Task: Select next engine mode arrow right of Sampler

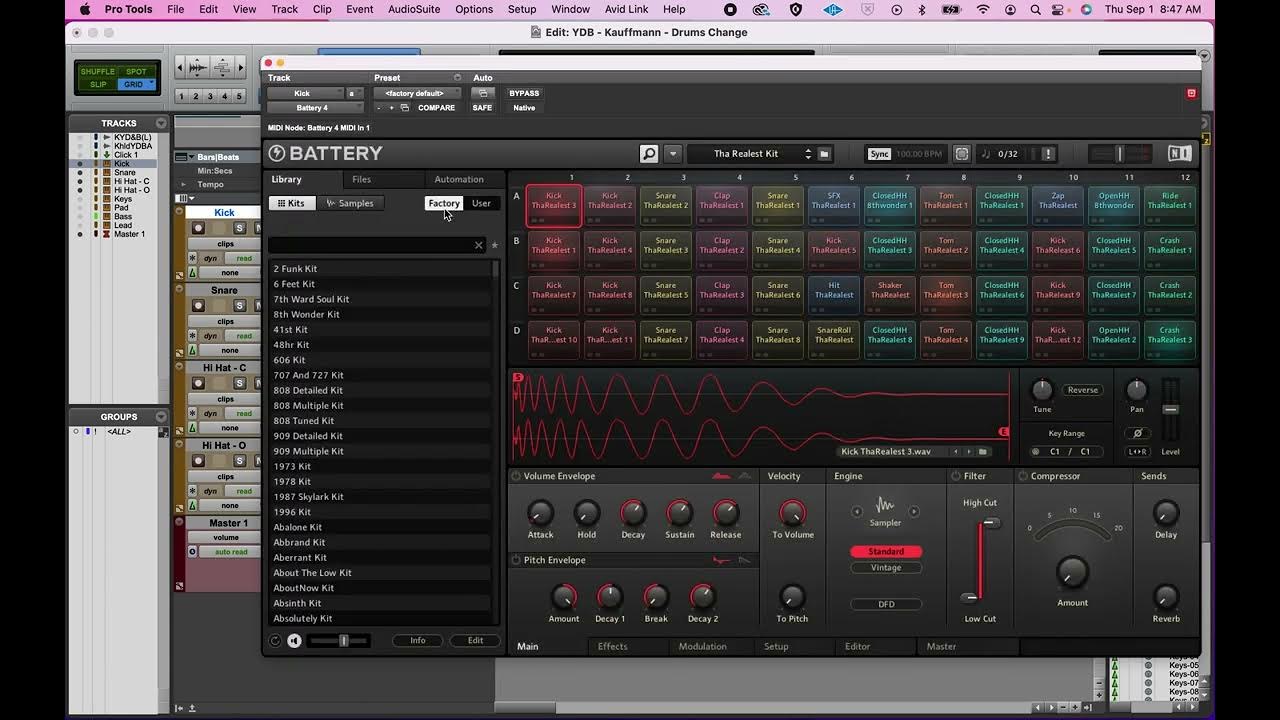Action: (x=913, y=511)
